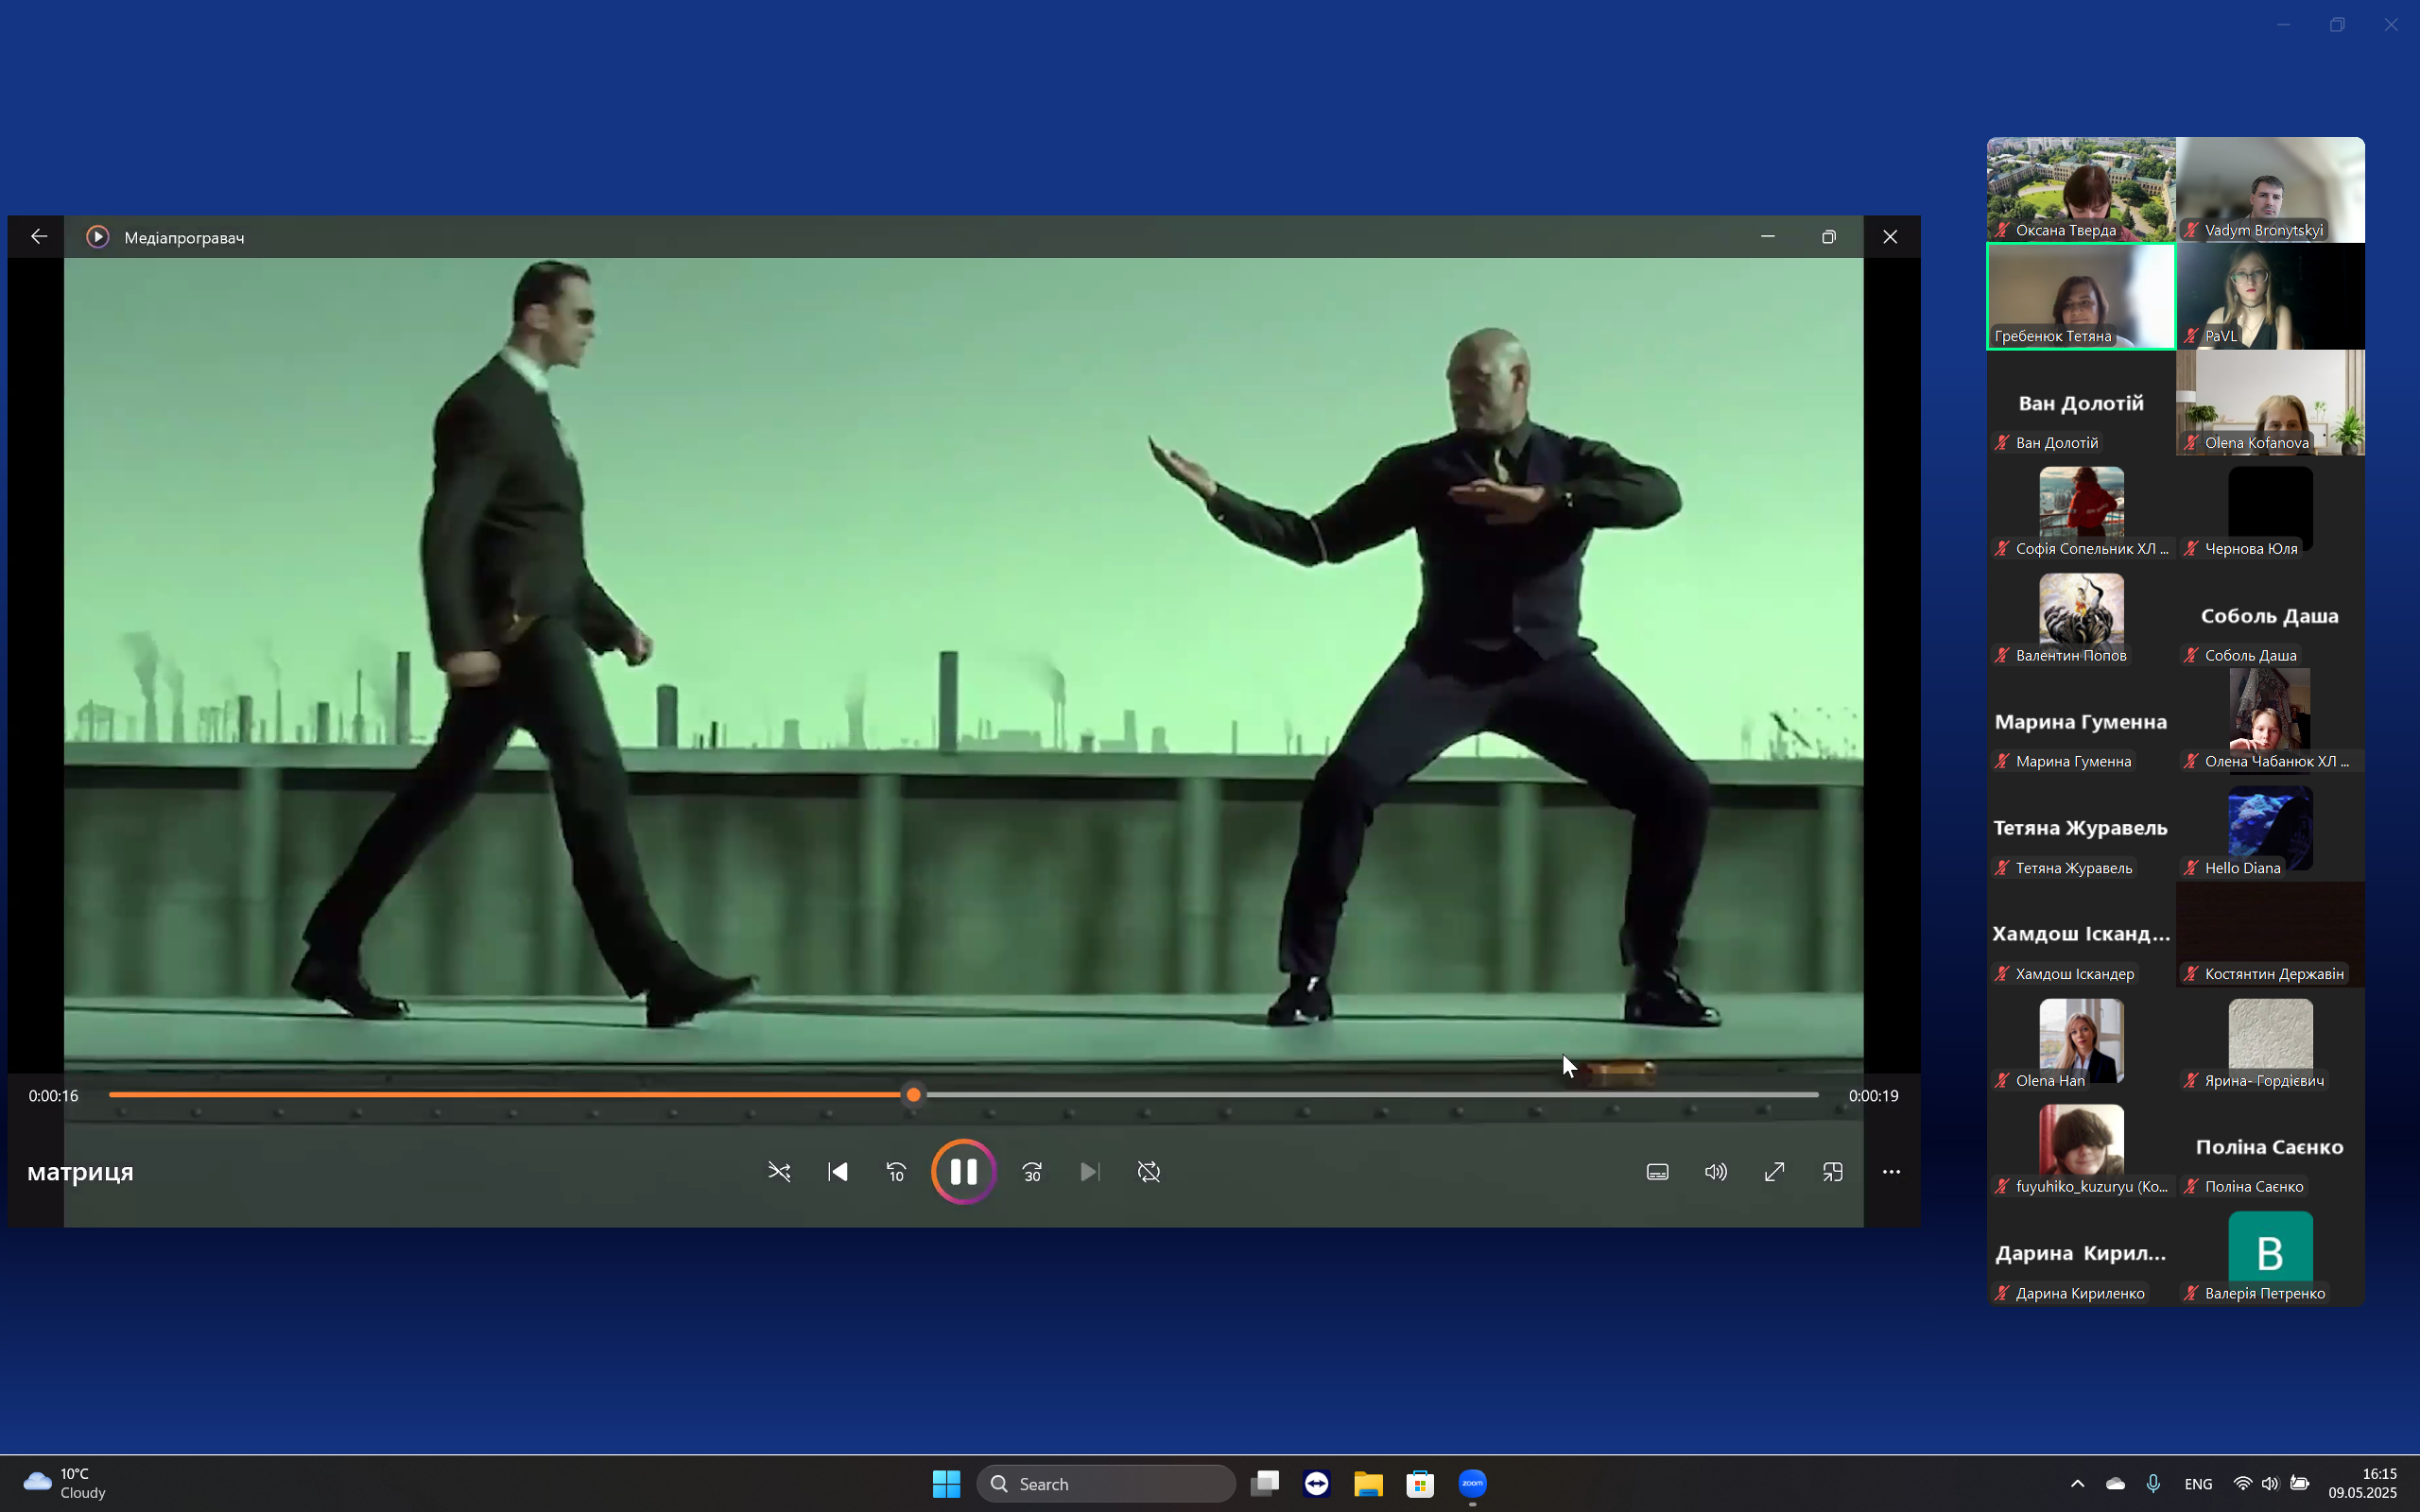
Task: Skip back 10 seconds
Action: (x=896, y=1172)
